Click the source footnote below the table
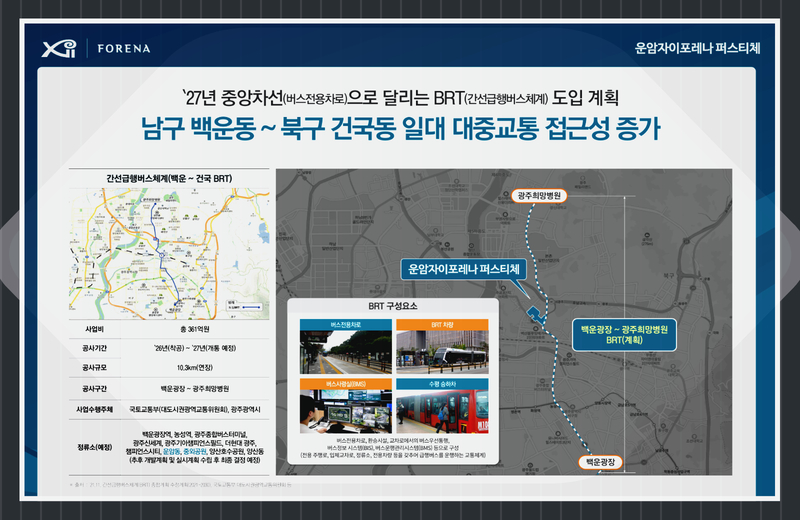800x520 pixels. click(x=181, y=484)
